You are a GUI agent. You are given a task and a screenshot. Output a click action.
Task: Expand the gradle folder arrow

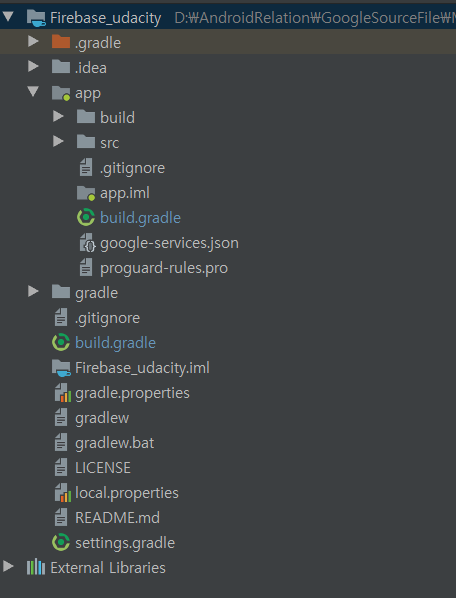pyautogui.click(x=33, y=291)
